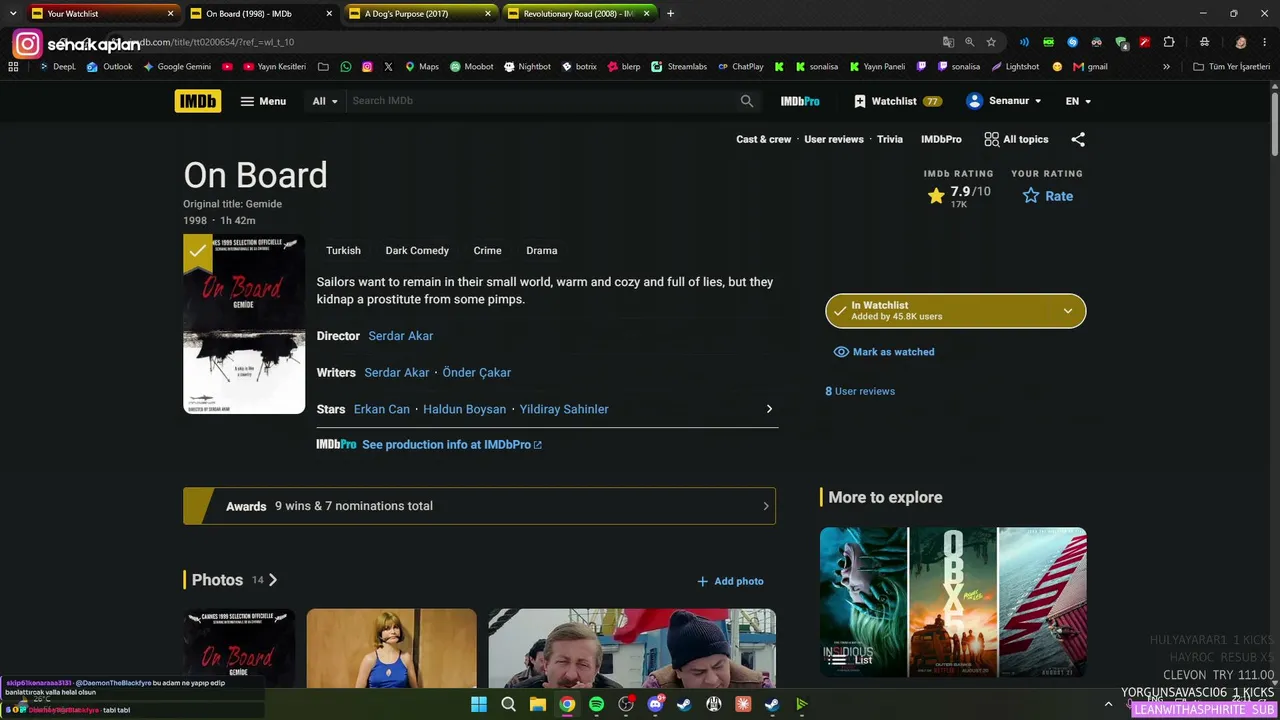Go to Cast & crew
Screen dimensions: 1280x720
[x=764, y=140]
